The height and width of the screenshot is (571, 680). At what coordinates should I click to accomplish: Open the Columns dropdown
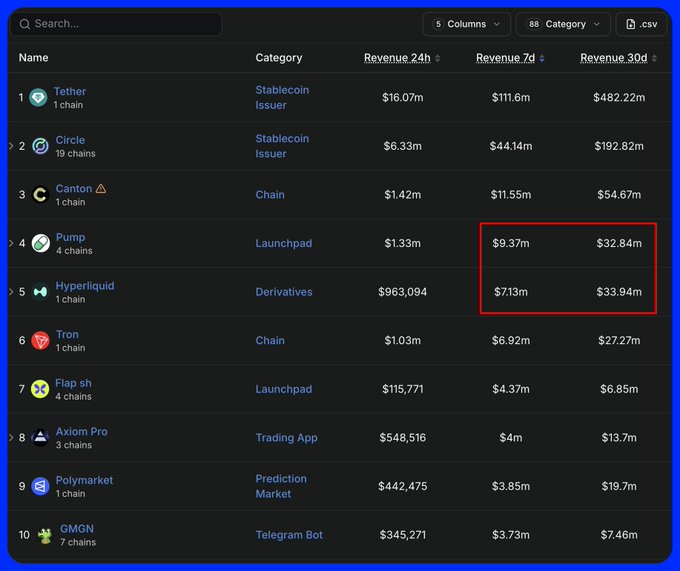click(x=466, y=24)
